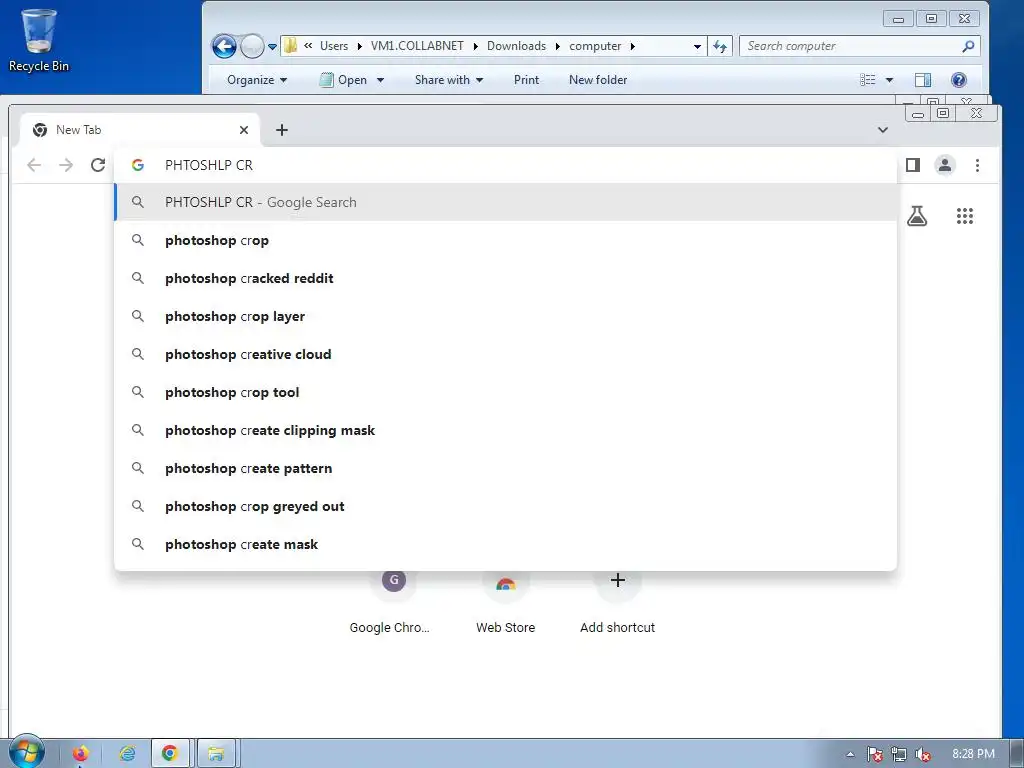Open Internet Explorer from taskbar
1024x768 pixels.
tap(127, 754)
